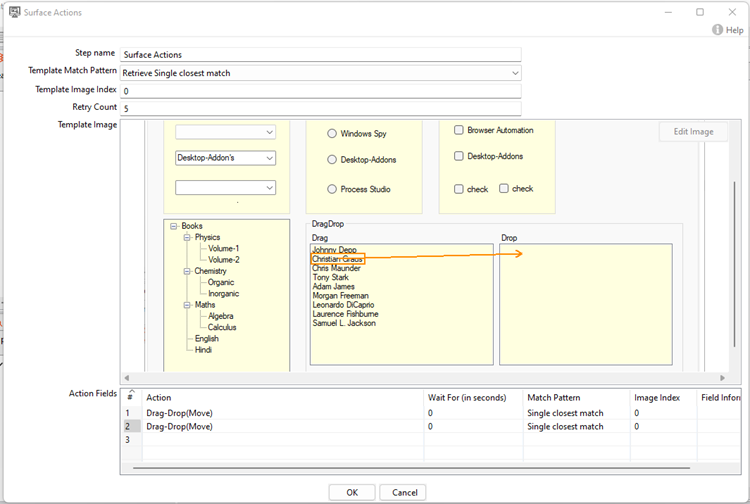Click into the Step name field
The height and width of the screenshot is (504, 750).
(320, 55)
